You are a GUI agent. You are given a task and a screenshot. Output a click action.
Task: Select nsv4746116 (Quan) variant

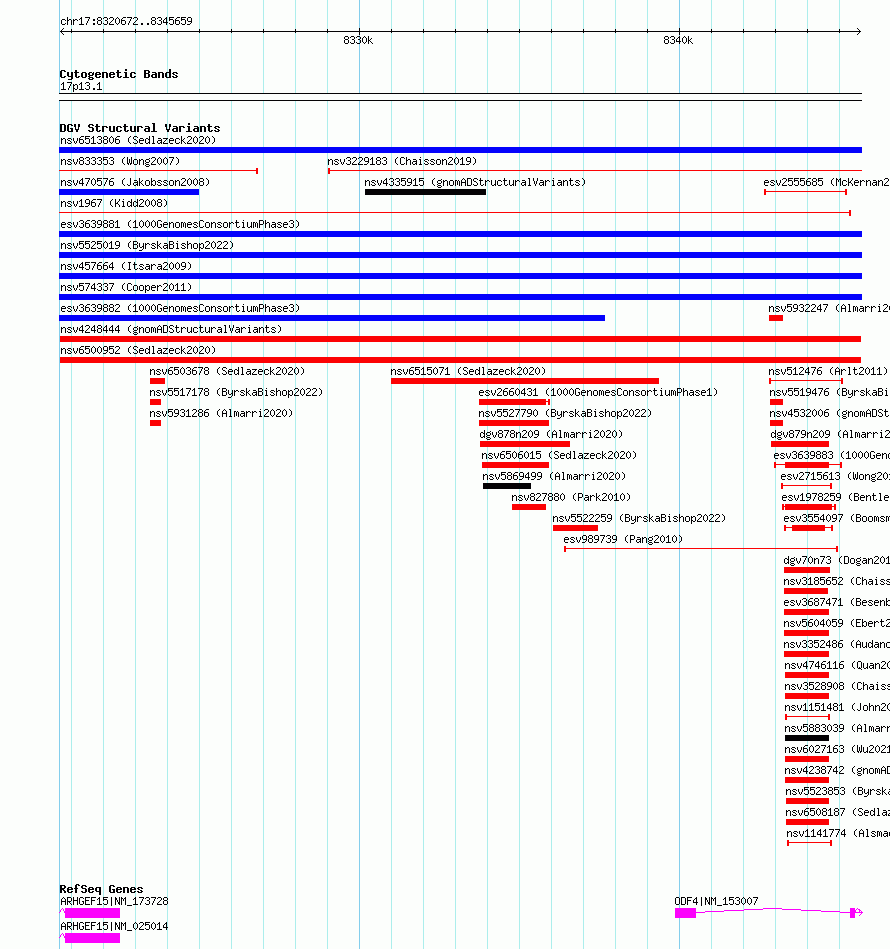pos(837,665)
